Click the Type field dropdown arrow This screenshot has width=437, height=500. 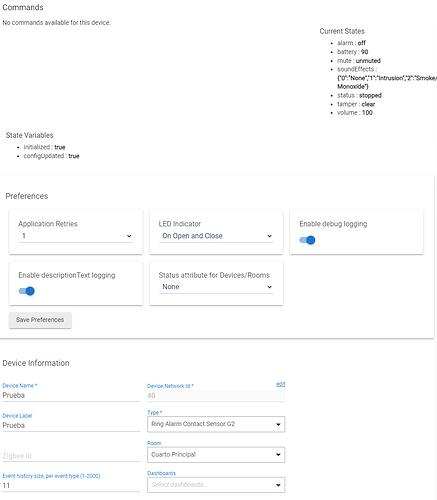[x=278, y=424]
